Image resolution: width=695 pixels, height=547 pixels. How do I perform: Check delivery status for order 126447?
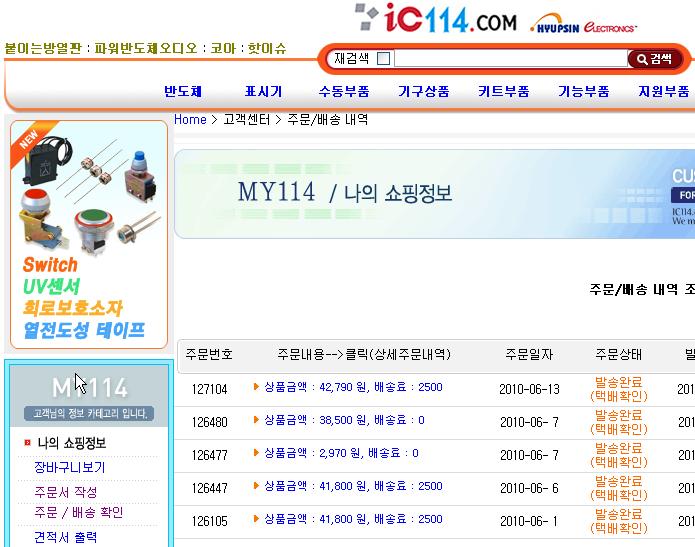[x=618, y=487]
